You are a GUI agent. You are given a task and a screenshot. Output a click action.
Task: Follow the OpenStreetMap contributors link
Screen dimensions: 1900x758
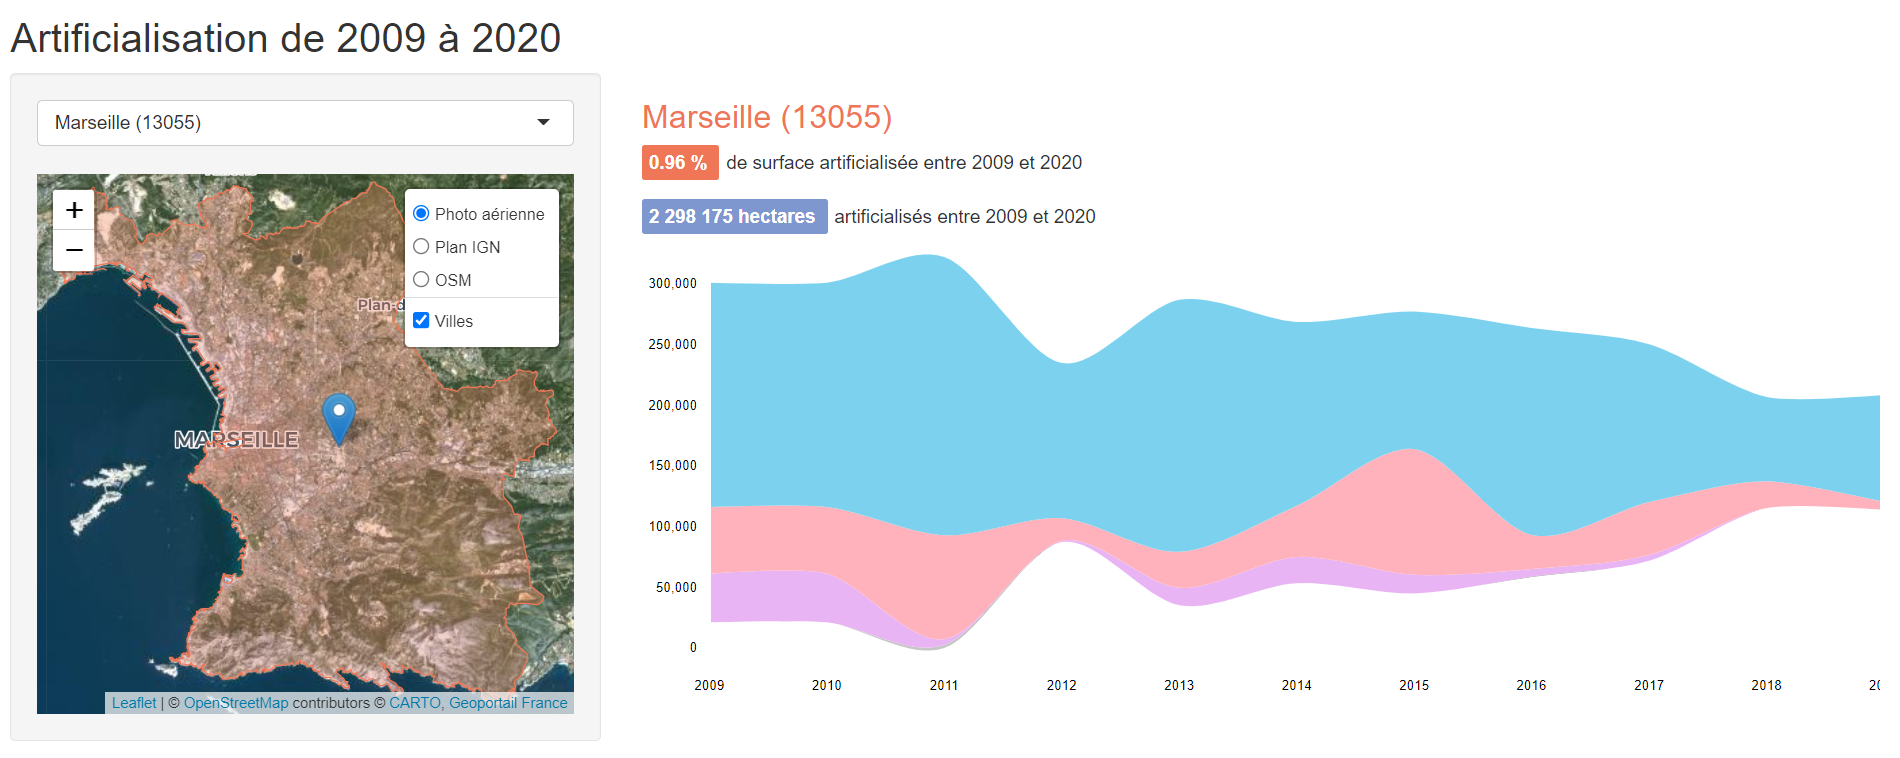click(x=236, y=703)
